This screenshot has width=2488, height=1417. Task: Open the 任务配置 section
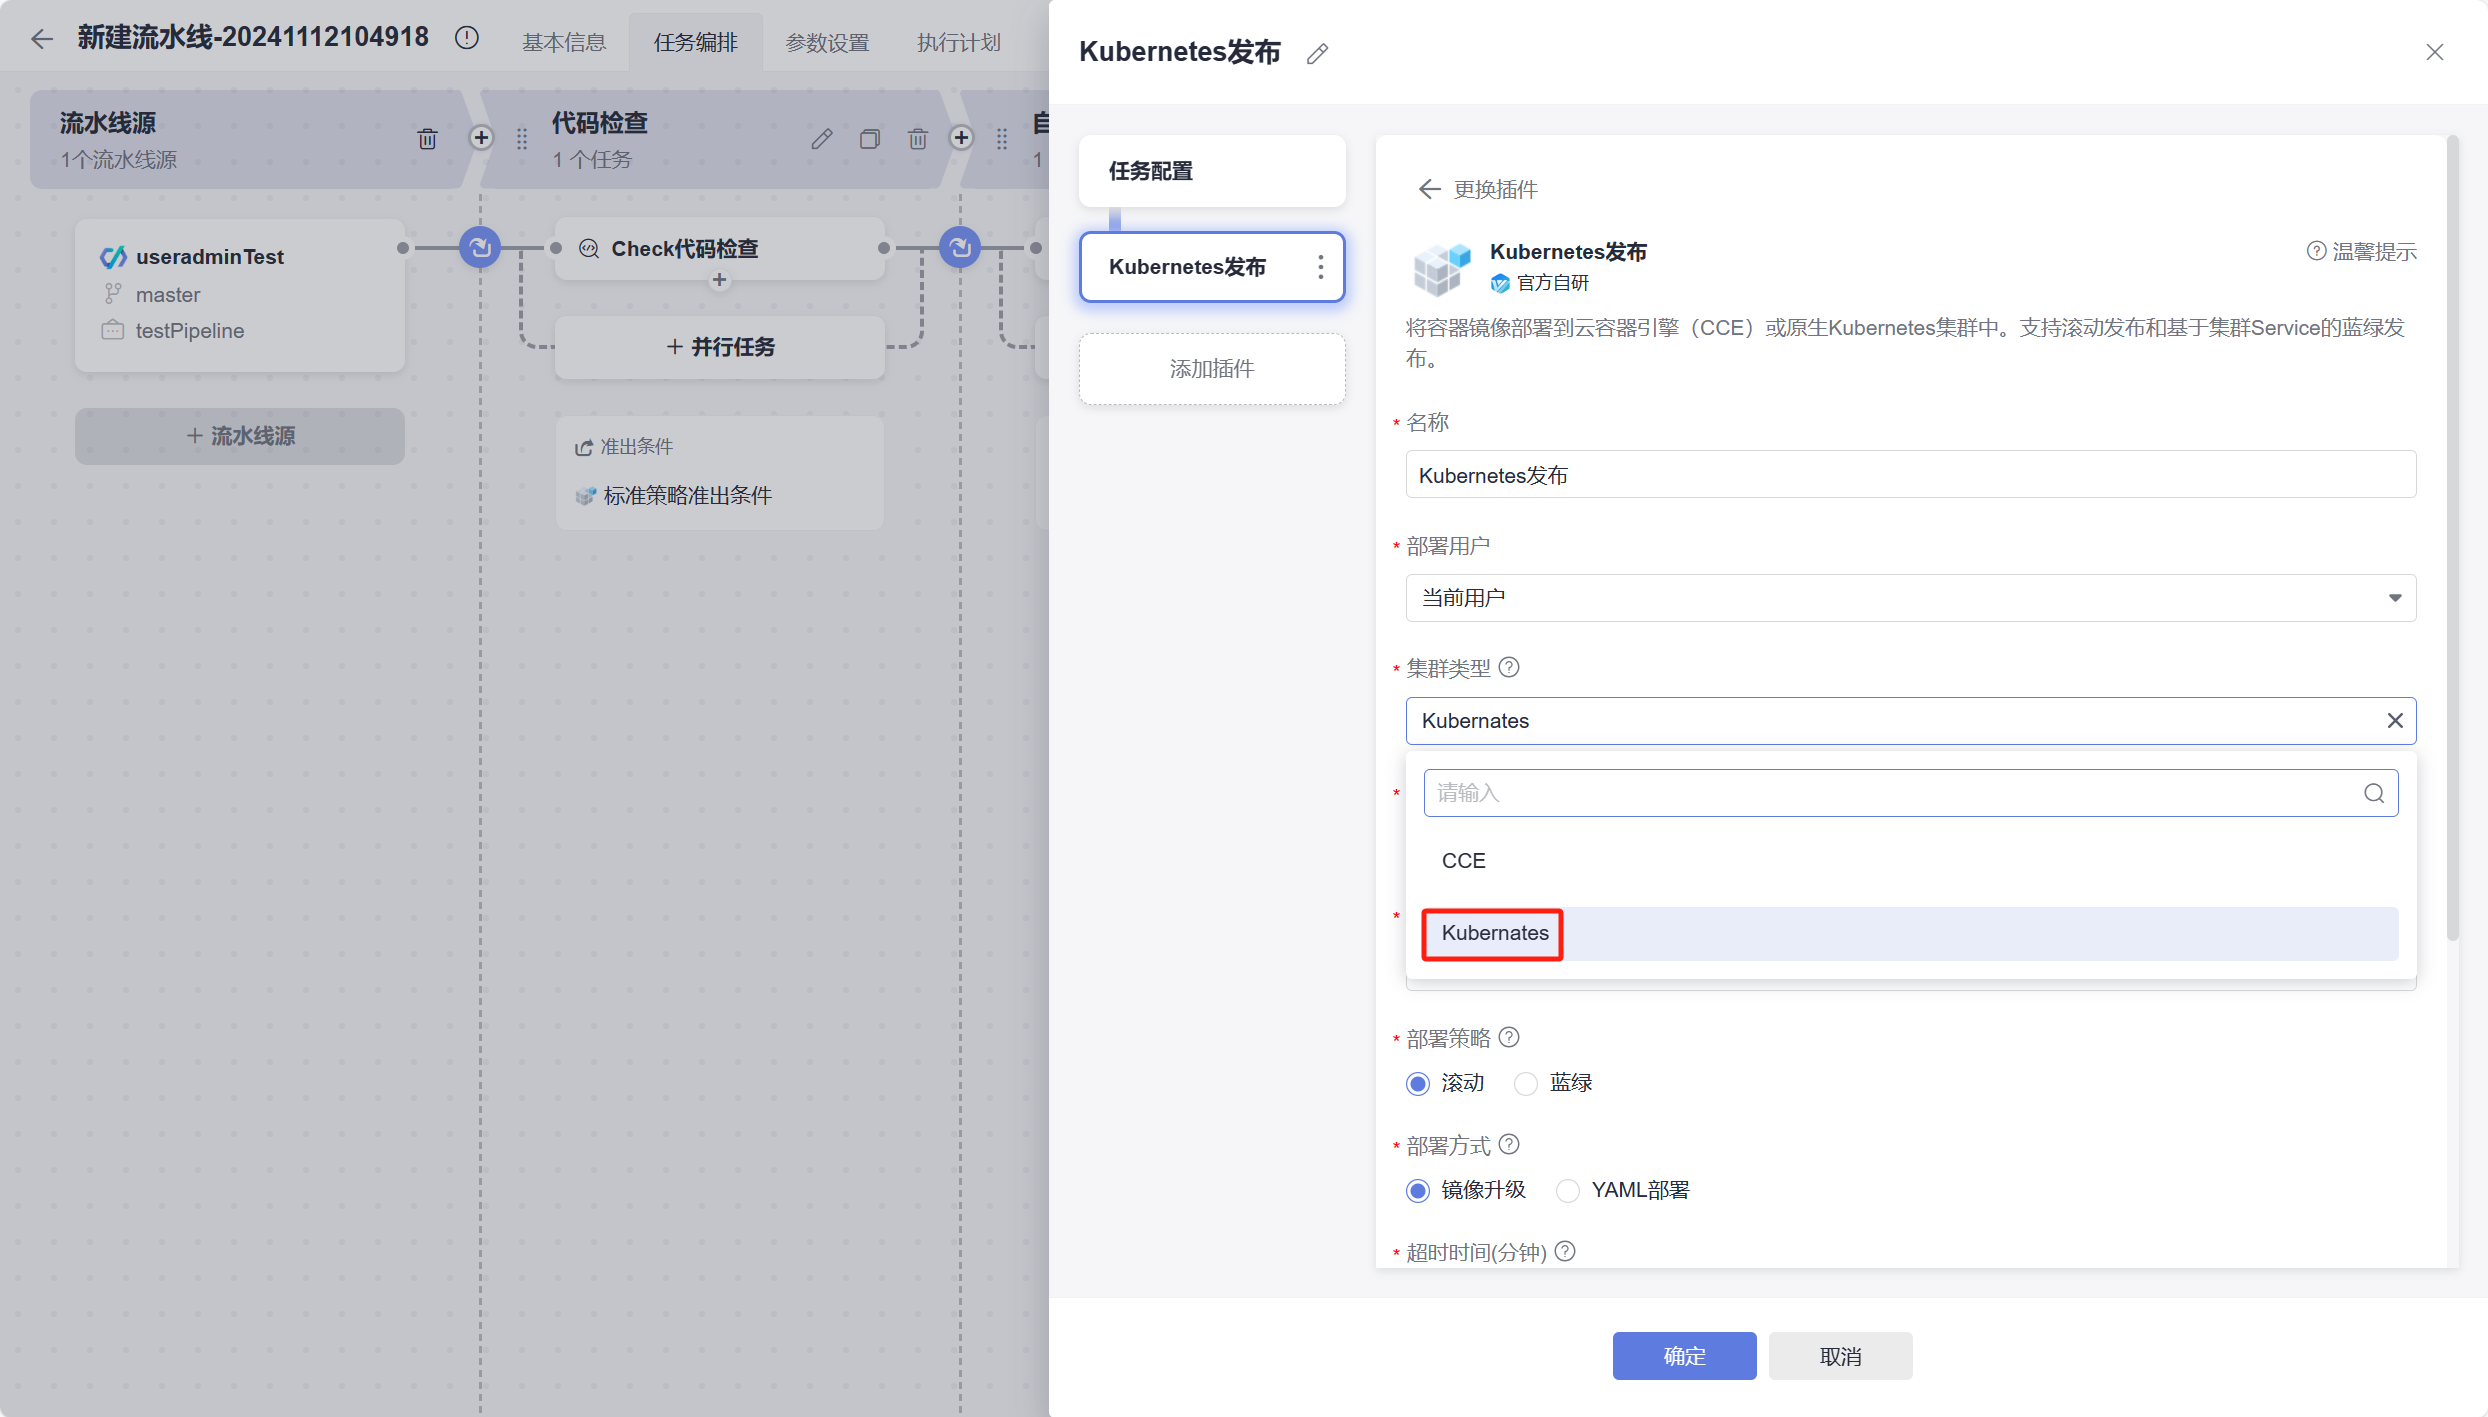point(1211,171)
